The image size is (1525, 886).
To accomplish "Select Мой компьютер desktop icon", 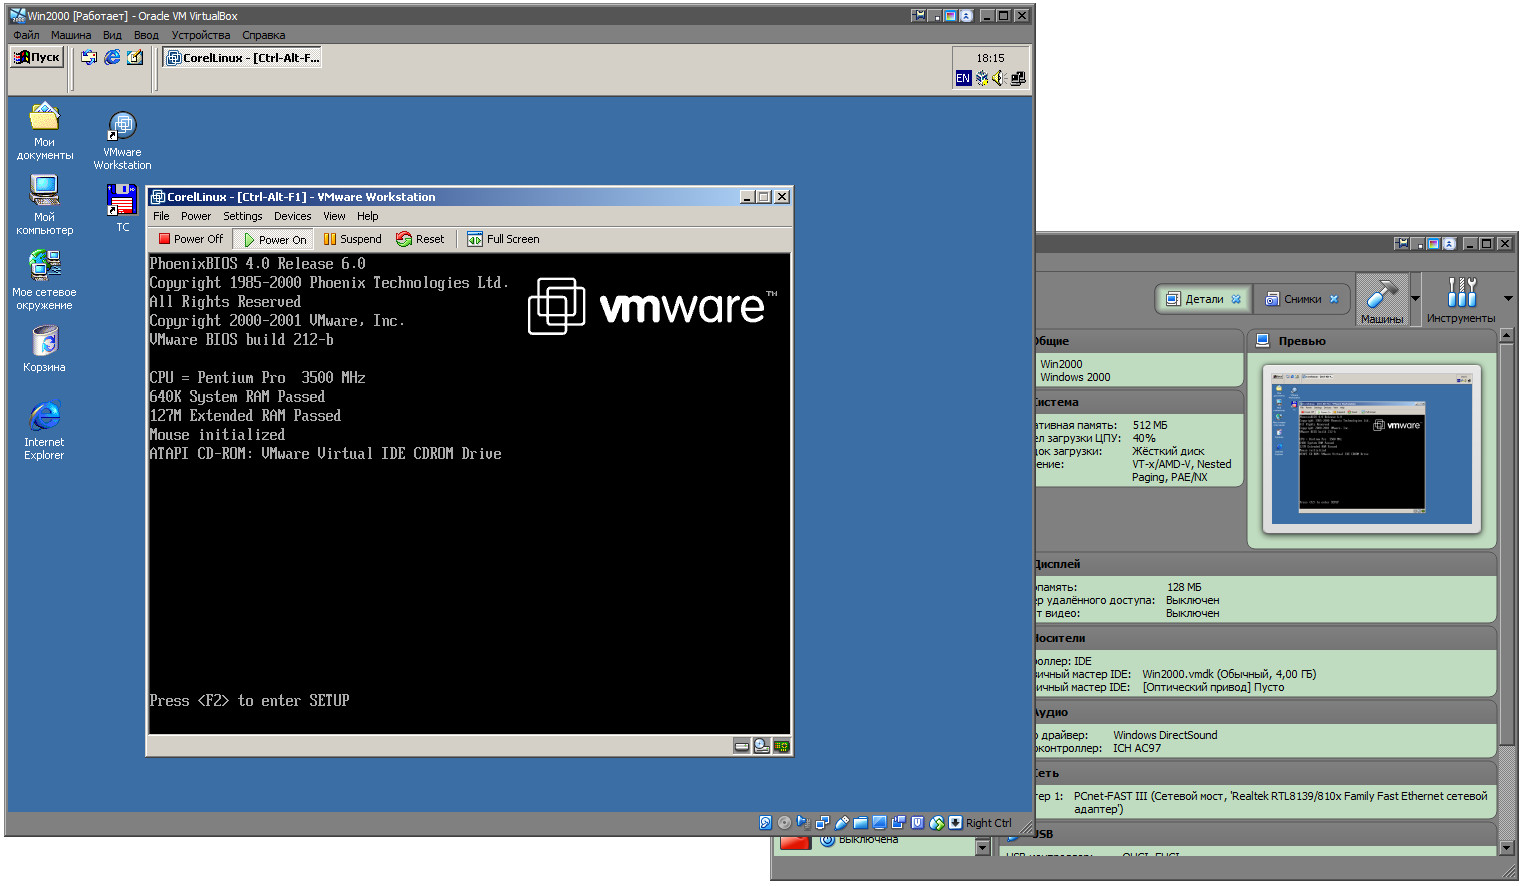I will pyautogui.click(x=44, y=205).
